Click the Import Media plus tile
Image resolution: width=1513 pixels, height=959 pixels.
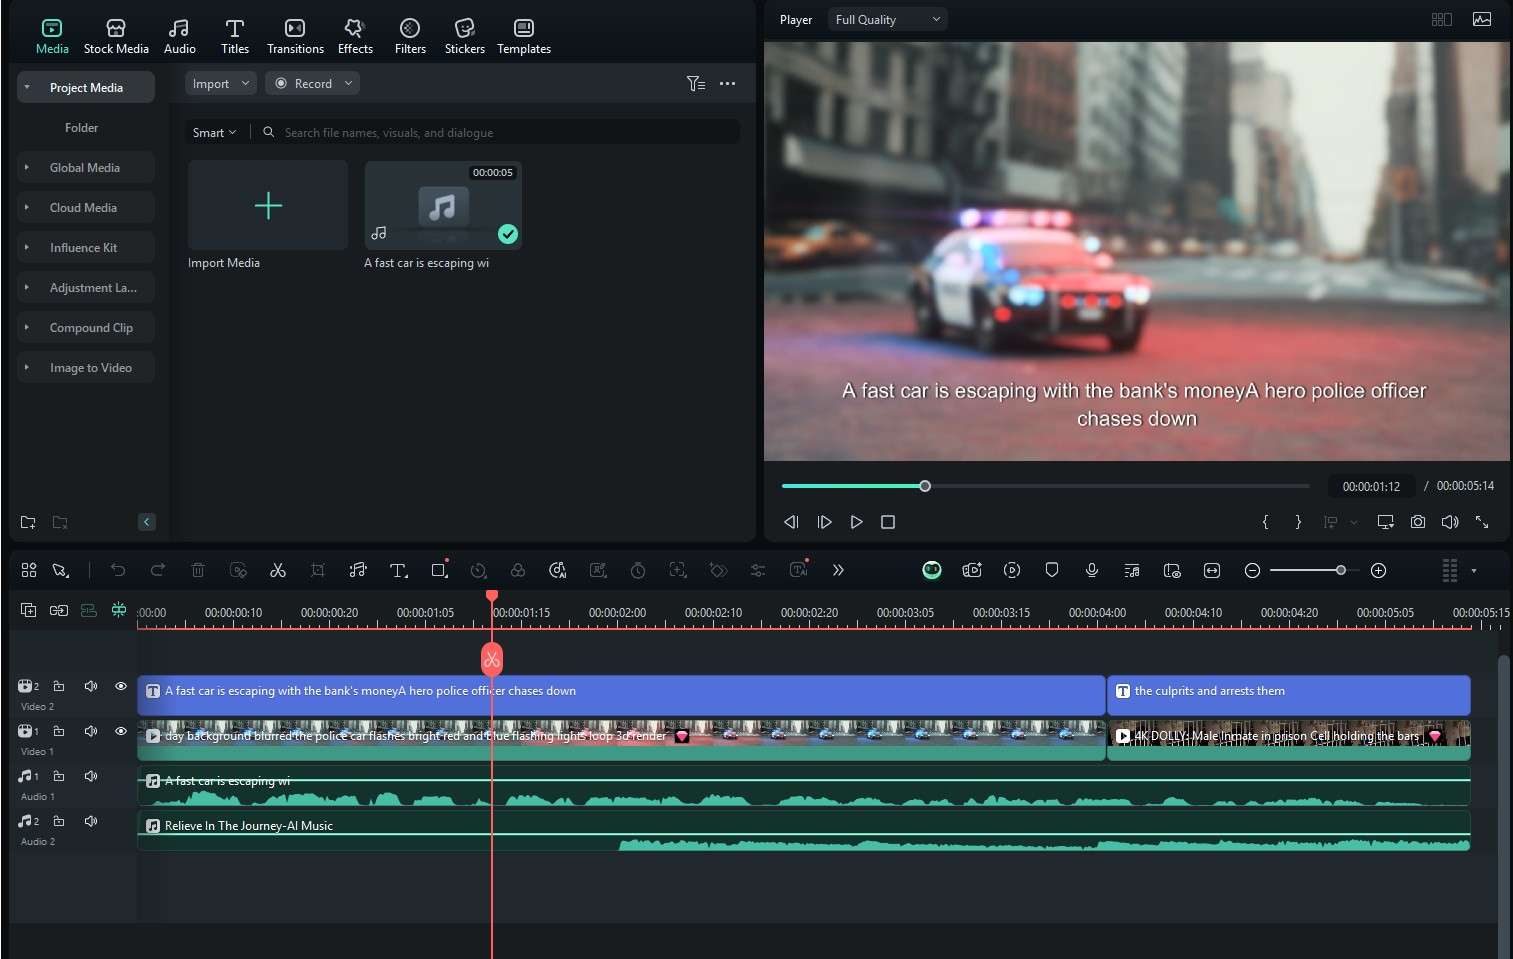coord(268,205)
